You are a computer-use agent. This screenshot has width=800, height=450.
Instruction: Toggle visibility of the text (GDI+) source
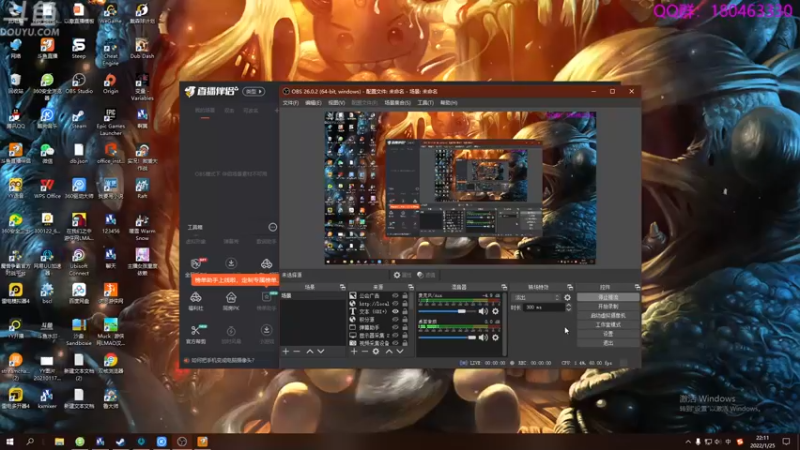click(x=395, y=311)
